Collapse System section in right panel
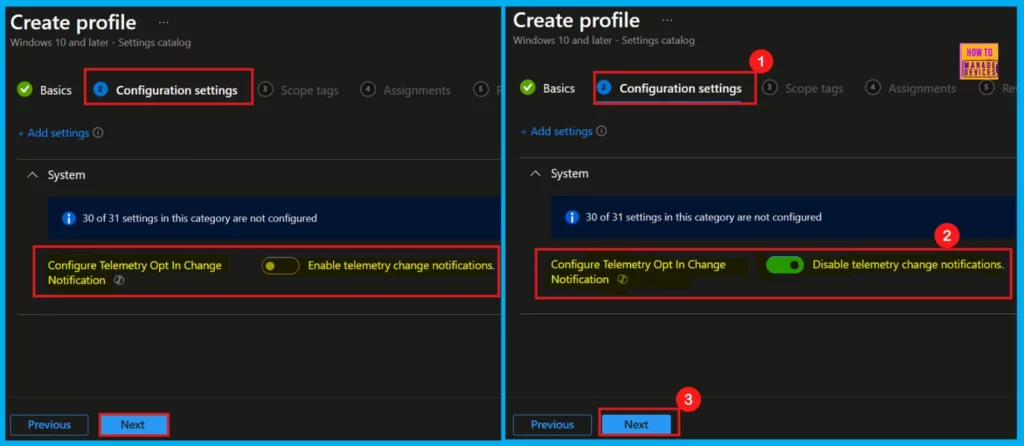1024x446 pixels. 536,174
